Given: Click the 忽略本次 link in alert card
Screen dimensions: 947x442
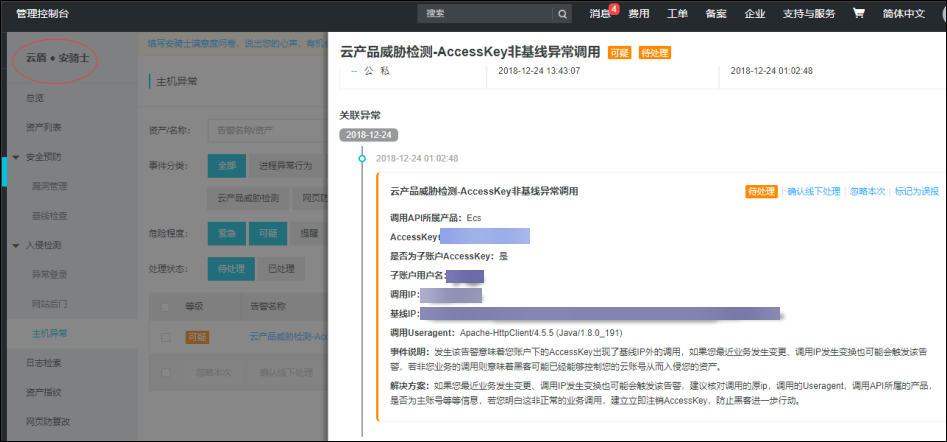Looking at the screenshot, I should pyautogui.click(x=867, y=191).
